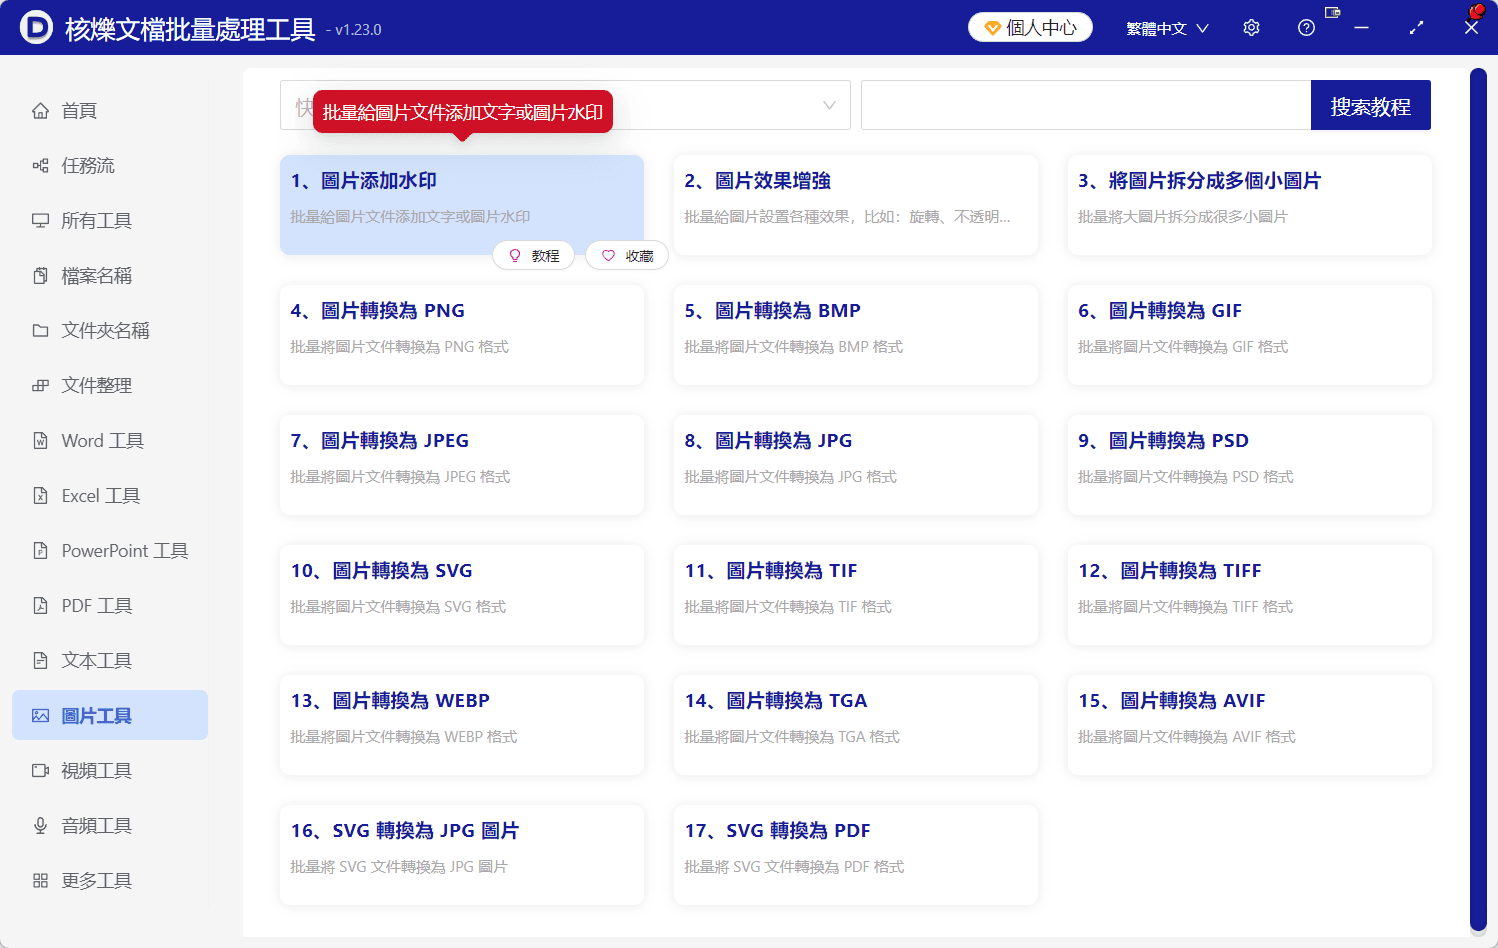Open the 首頁 menu item
This screenshot has height=948, width=1498.
(x=110, y=111)
